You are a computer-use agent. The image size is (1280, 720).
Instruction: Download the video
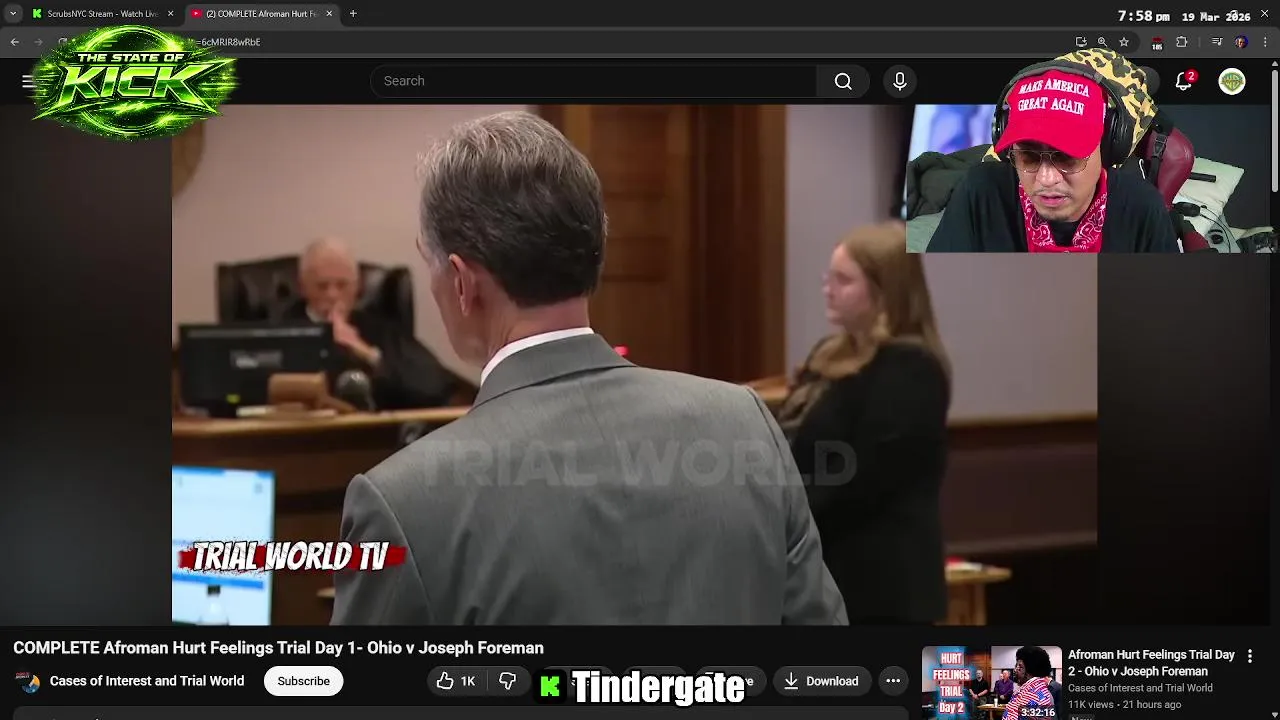tap(820, 681)
